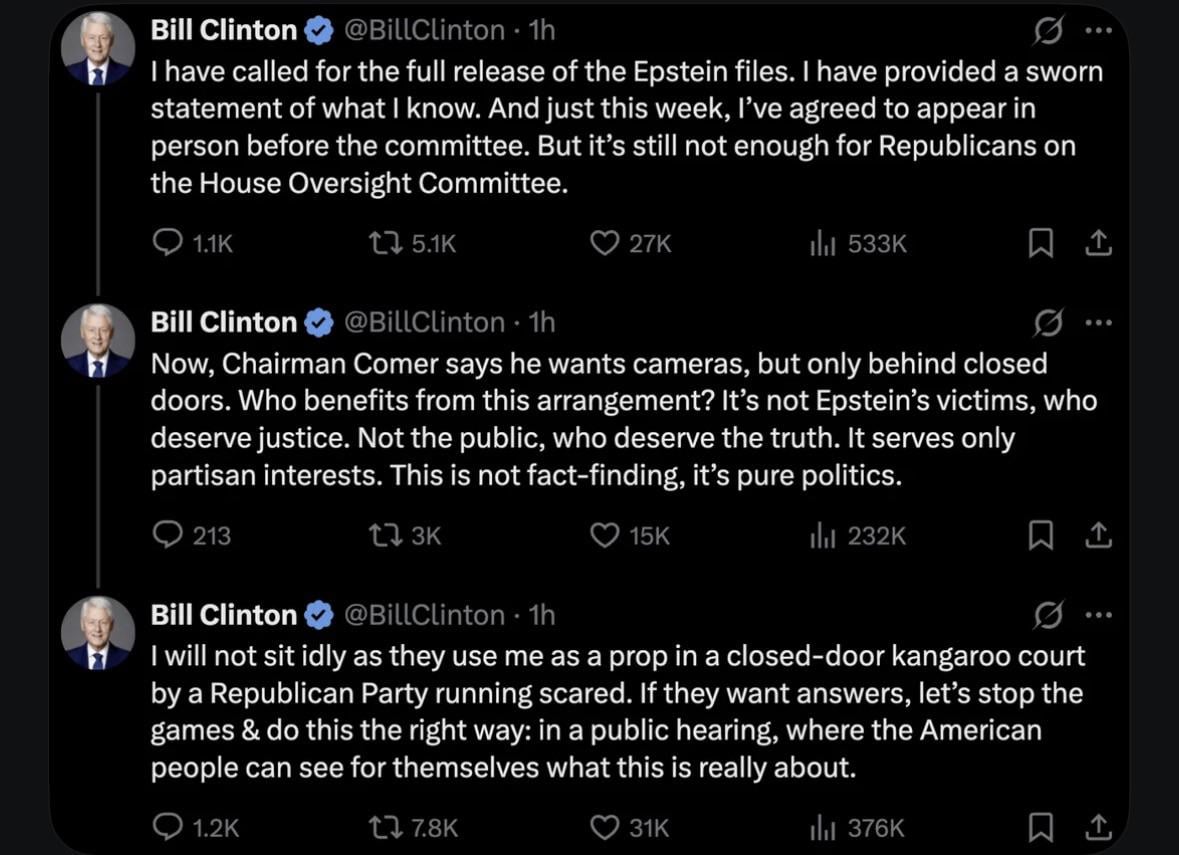Open the Grok icon on the first tweet
1179x855 pixels.
coord(1048,33)
